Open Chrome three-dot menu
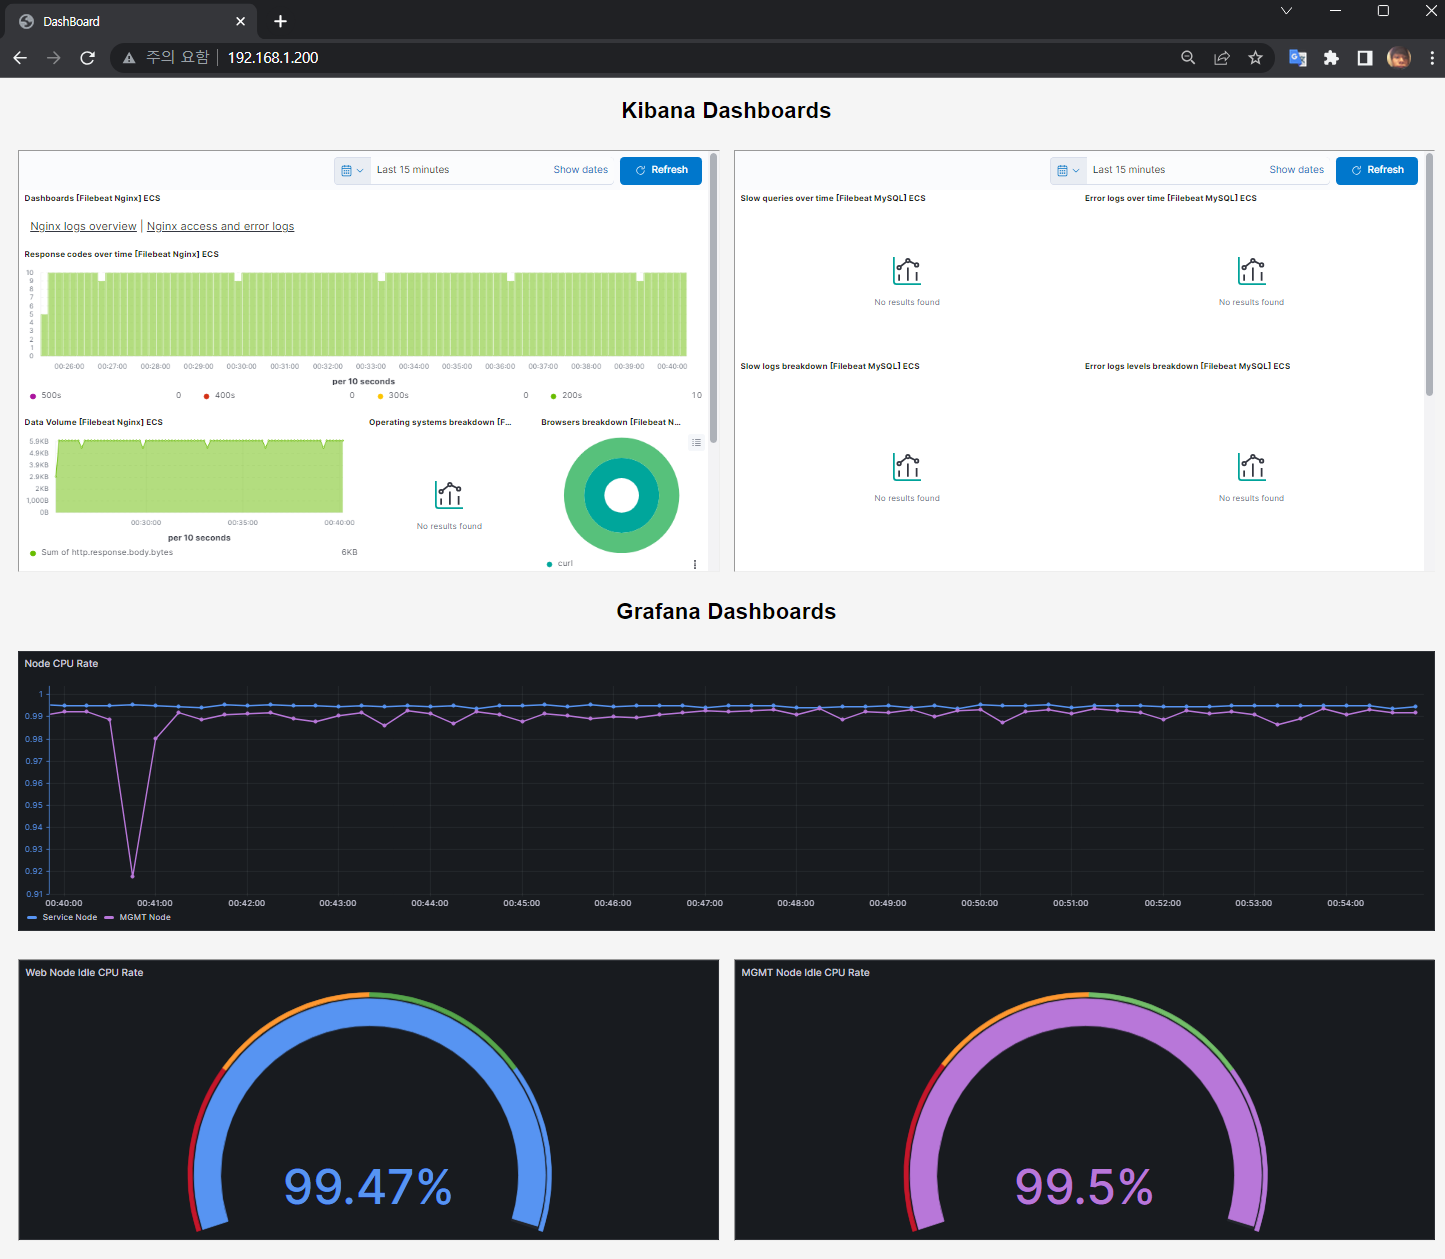1445x1259 pixels. point(1432,58)
